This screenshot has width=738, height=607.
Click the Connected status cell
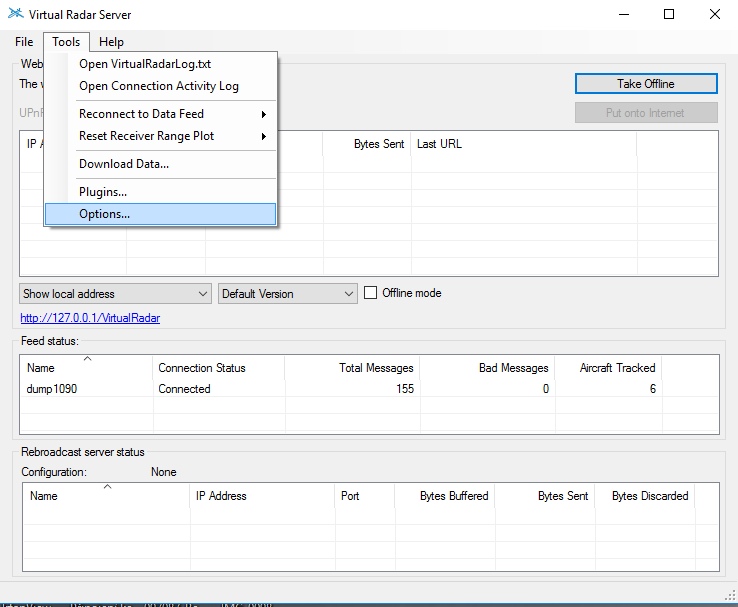[184, 389]
